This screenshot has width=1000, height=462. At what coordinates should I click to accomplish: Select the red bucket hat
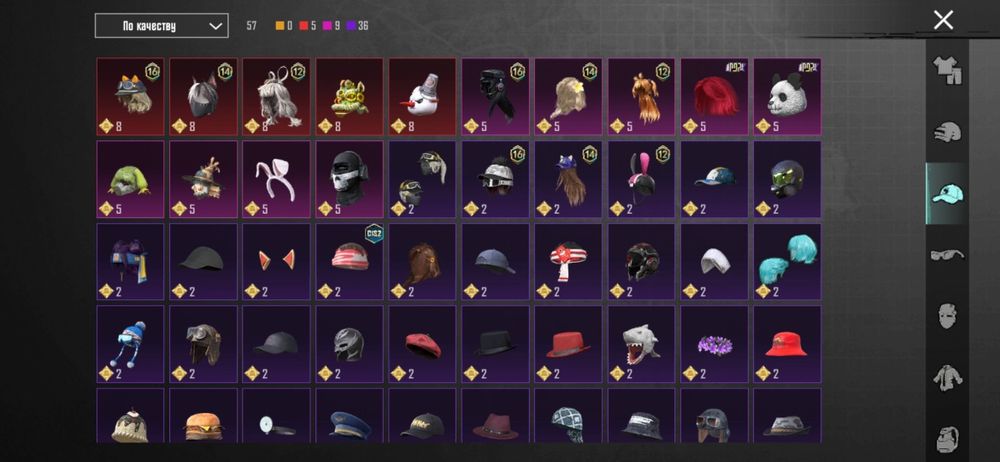coord(787,344)
